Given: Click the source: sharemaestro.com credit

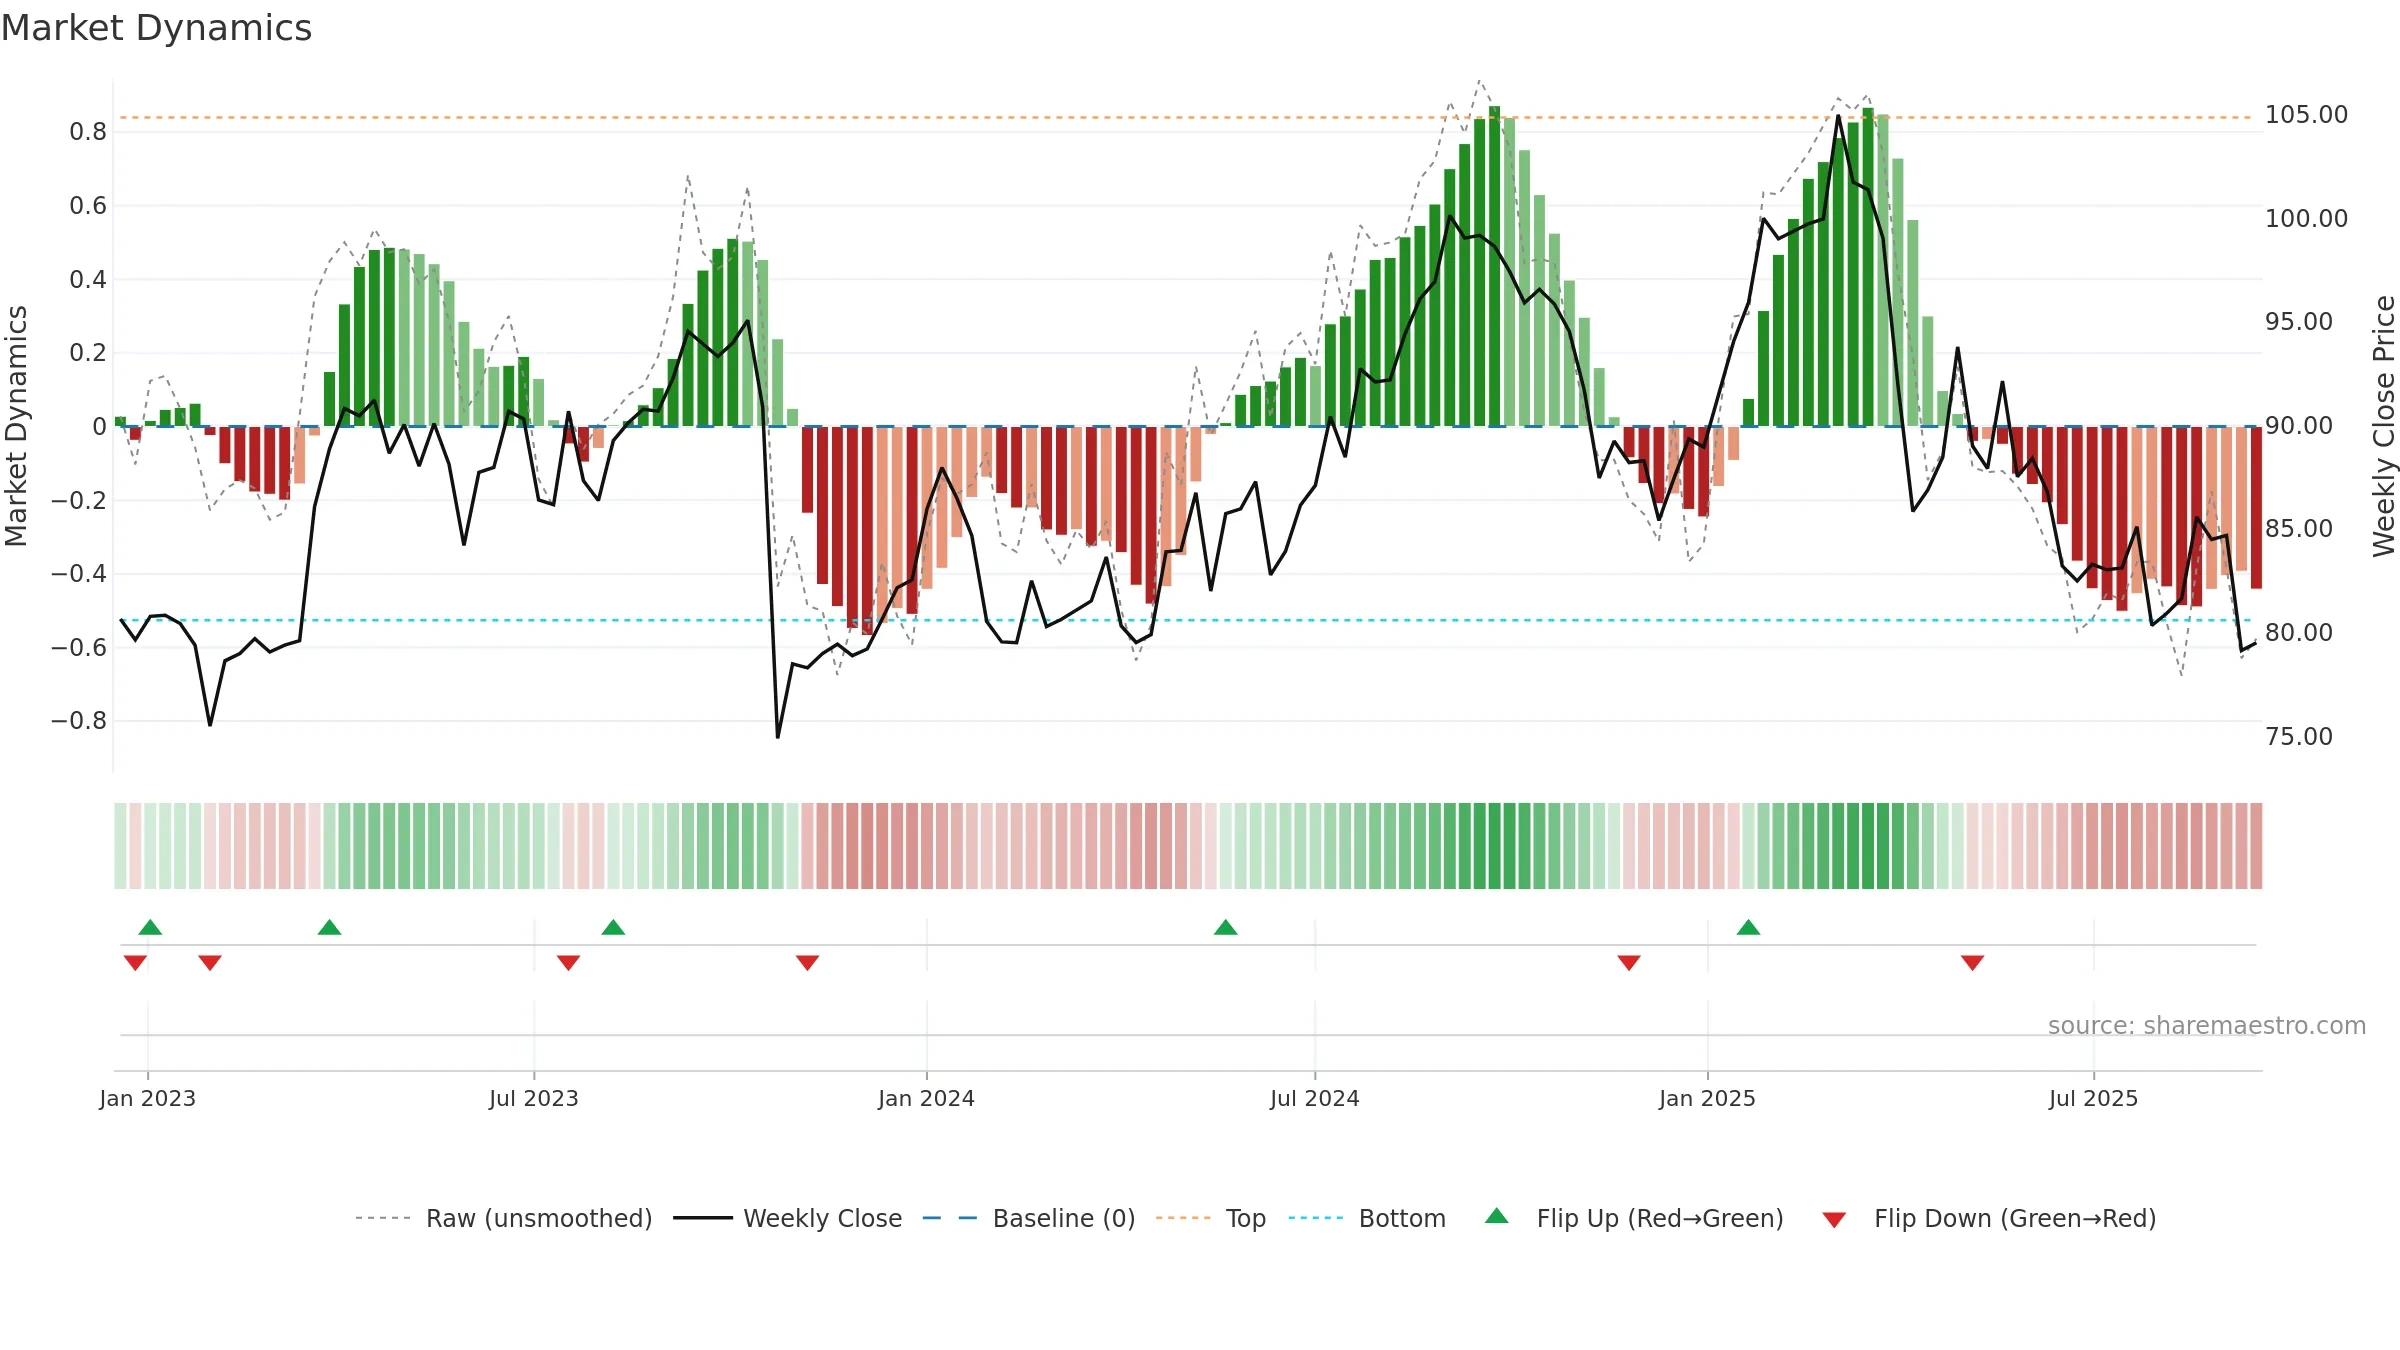Looking at the screenshot, I should pos(2207,1025).
